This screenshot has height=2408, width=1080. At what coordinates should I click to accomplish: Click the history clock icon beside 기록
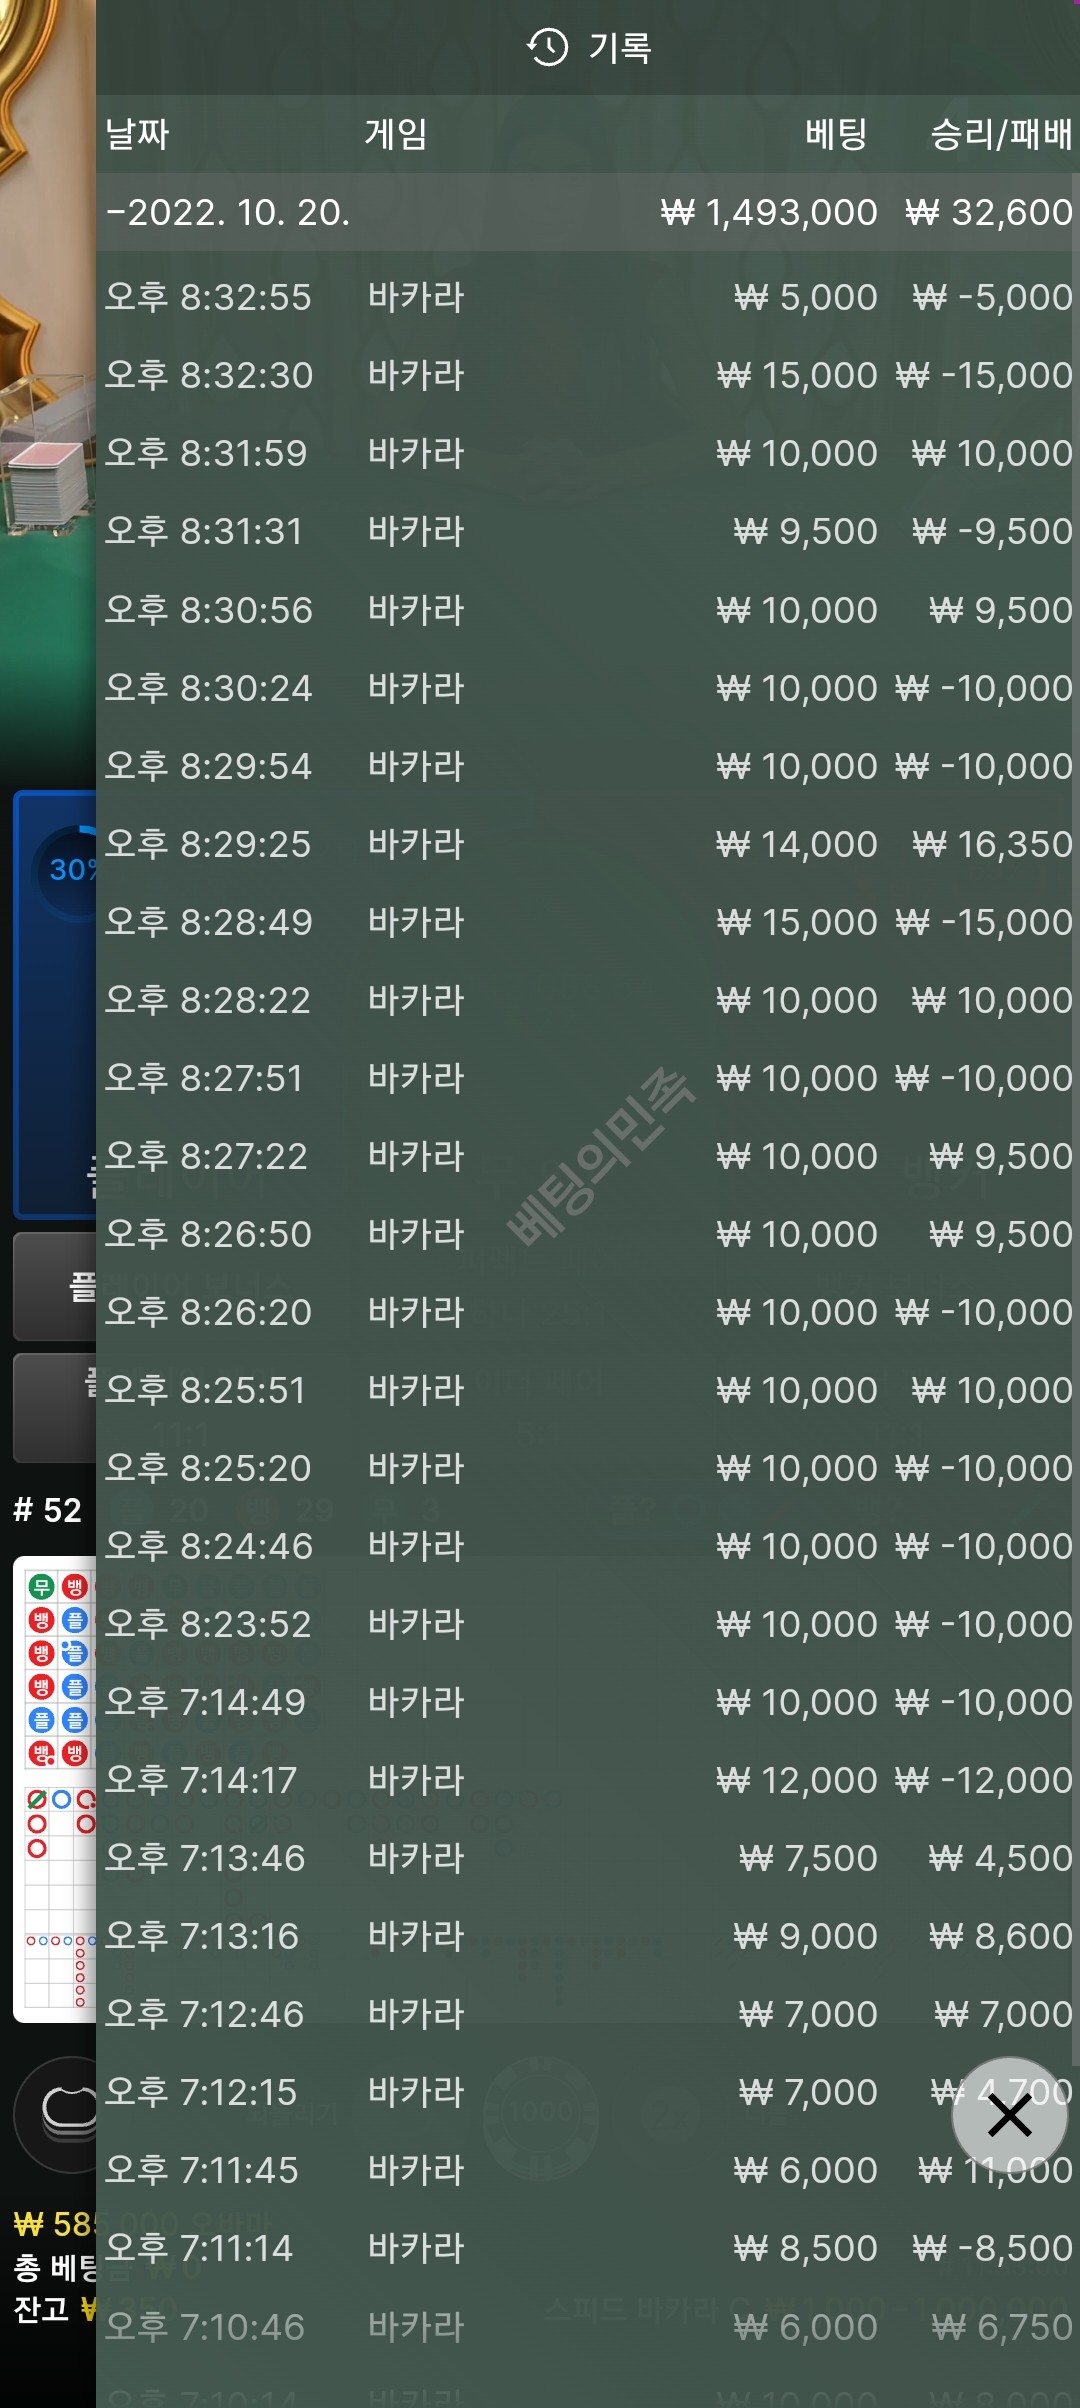coord(547,47)
